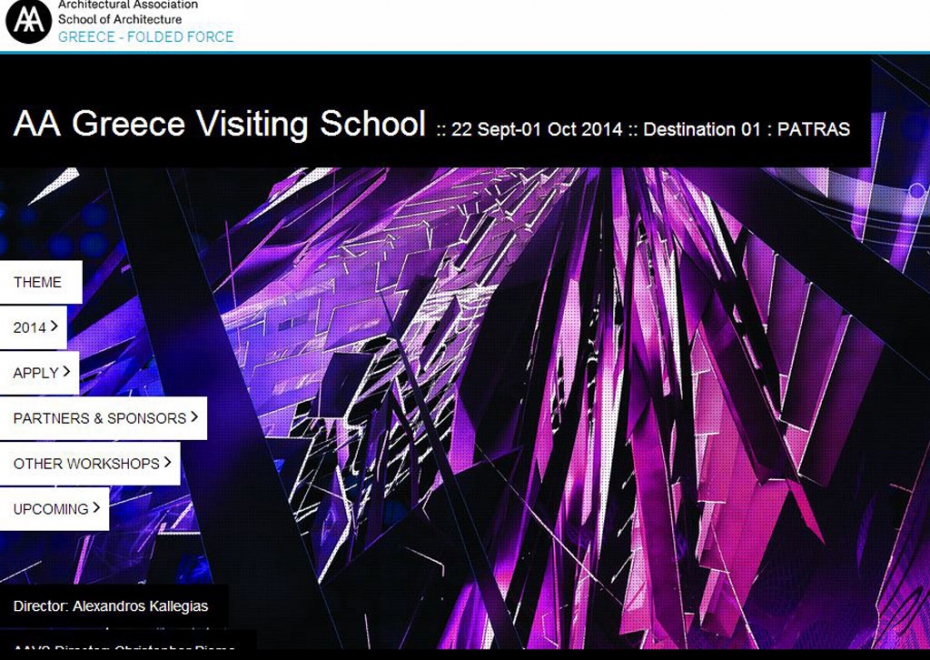The width and height of the screenshot is (930, 660).
Task: Click AA Greece Visiting School title
Action: click(219, 123)
